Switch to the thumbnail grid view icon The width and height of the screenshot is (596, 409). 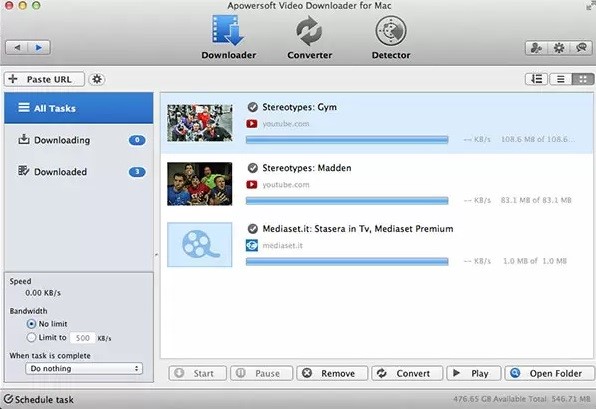pyautogui.click(x=583, y=79)
